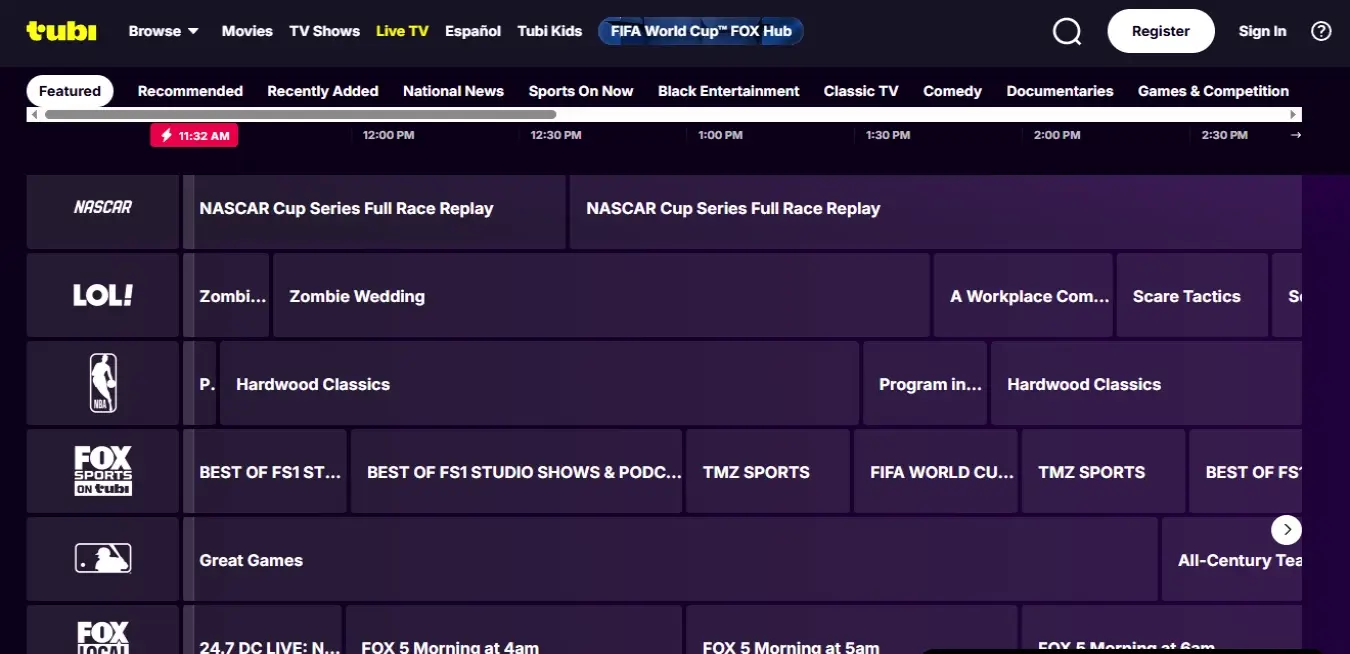
Task: Select the Black Entertainment tab
Action: point(729,91)
